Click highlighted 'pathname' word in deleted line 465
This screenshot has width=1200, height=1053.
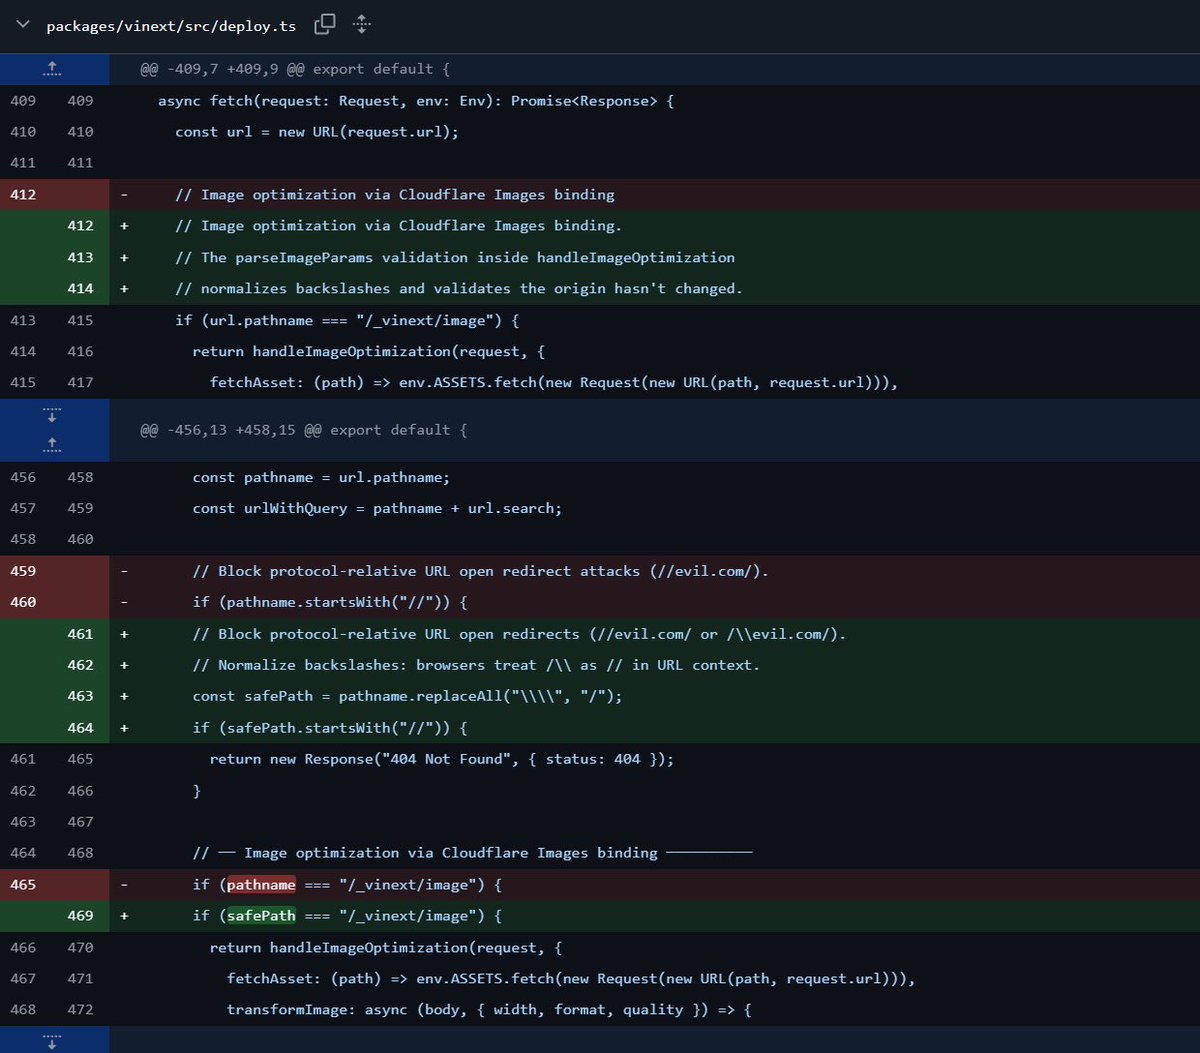[x=261, y=885]
